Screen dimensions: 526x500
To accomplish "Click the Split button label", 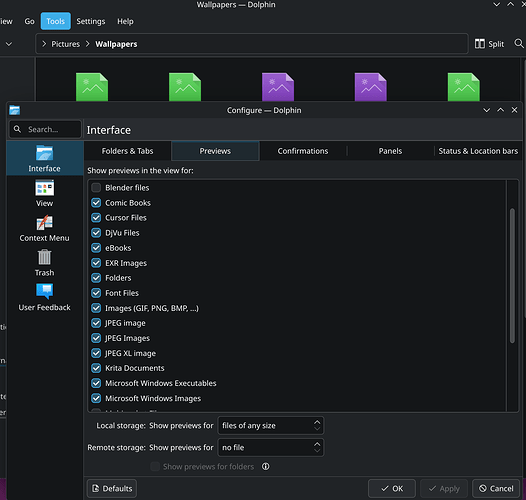I will click(496, 44).
